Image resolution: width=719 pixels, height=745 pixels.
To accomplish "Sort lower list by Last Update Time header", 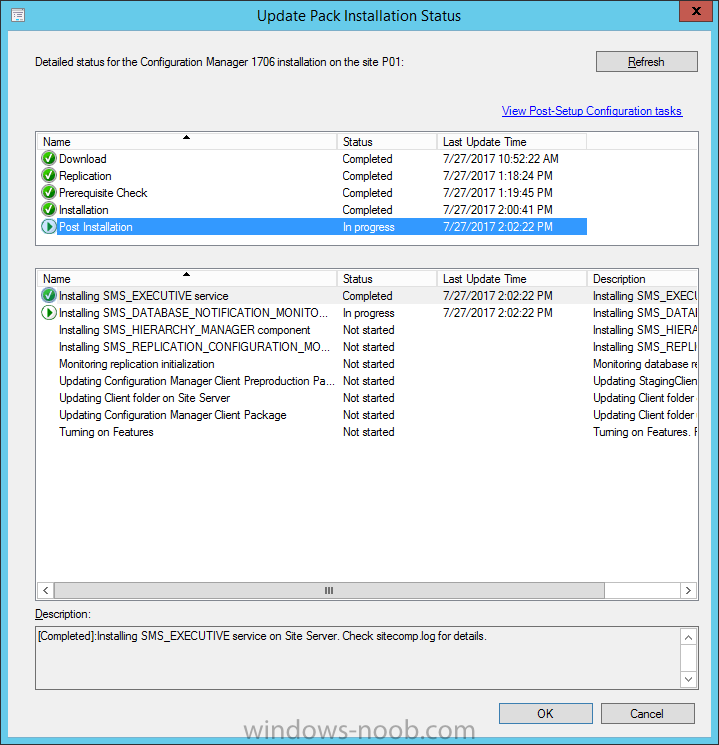I will click(x=512, y=278).
